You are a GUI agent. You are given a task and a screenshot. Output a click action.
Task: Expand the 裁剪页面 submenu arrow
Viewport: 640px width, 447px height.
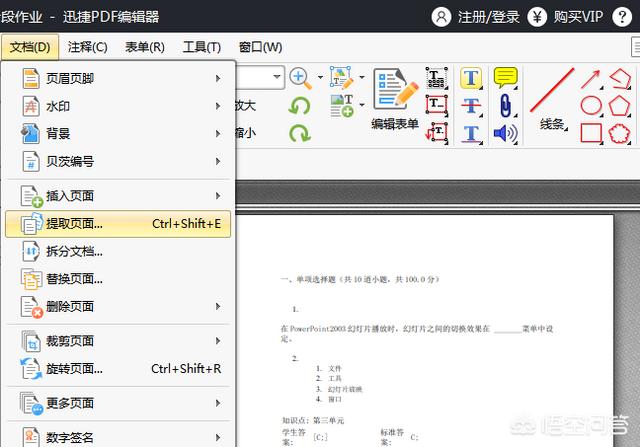point(218,340)
